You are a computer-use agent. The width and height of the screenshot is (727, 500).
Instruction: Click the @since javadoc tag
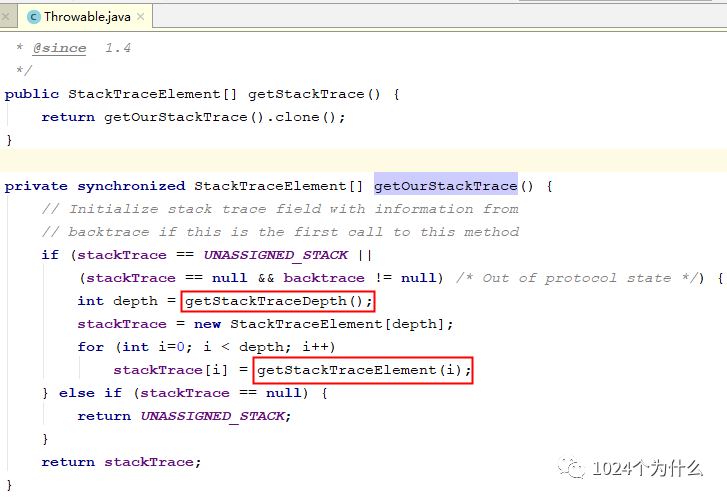coord(59,48)
